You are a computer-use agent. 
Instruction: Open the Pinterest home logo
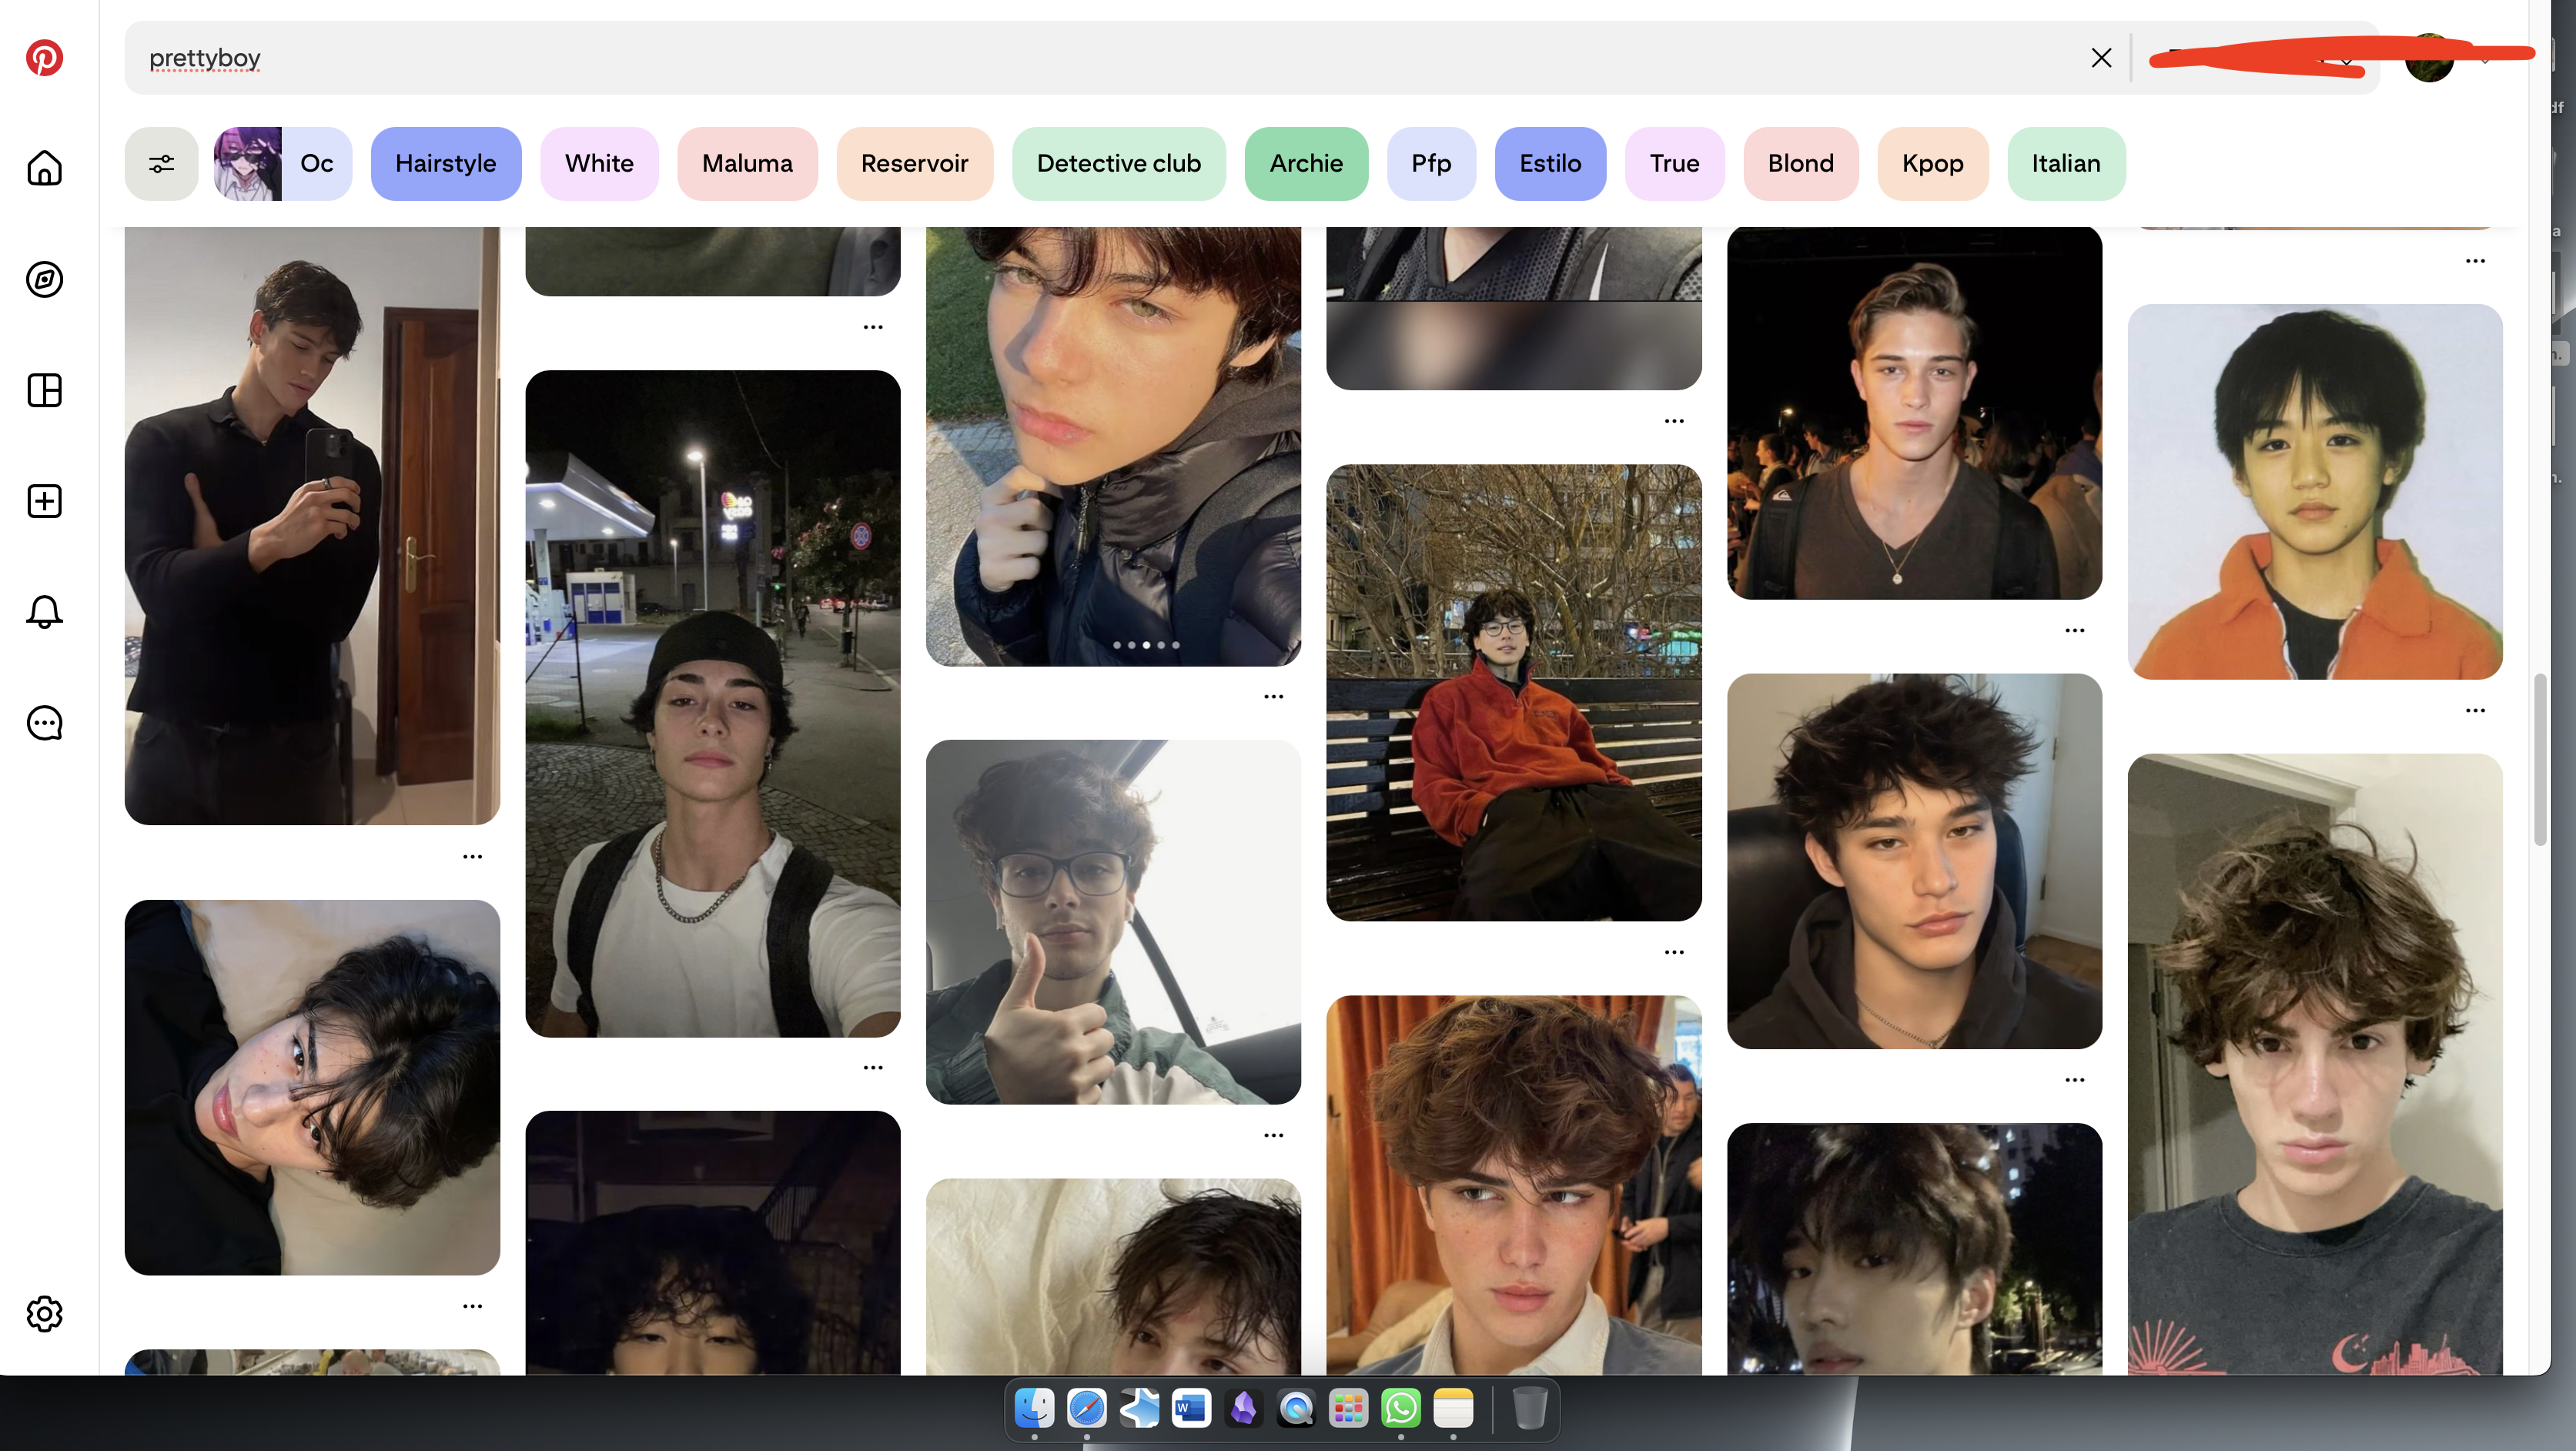point(44,57)
